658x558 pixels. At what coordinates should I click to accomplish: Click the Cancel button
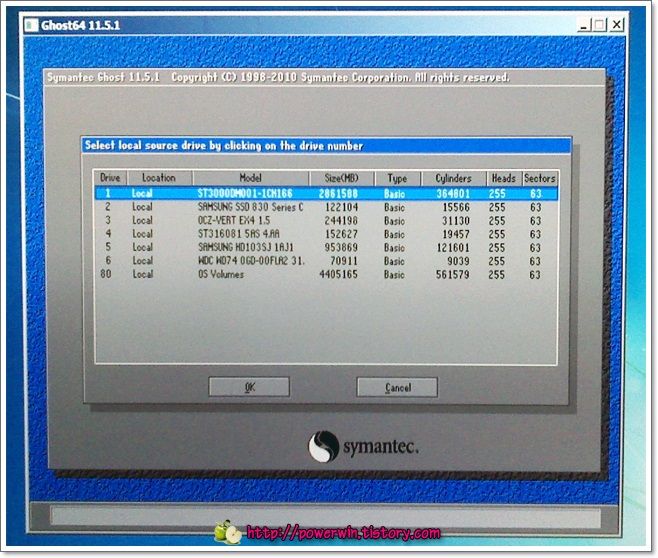click(397, 387)
